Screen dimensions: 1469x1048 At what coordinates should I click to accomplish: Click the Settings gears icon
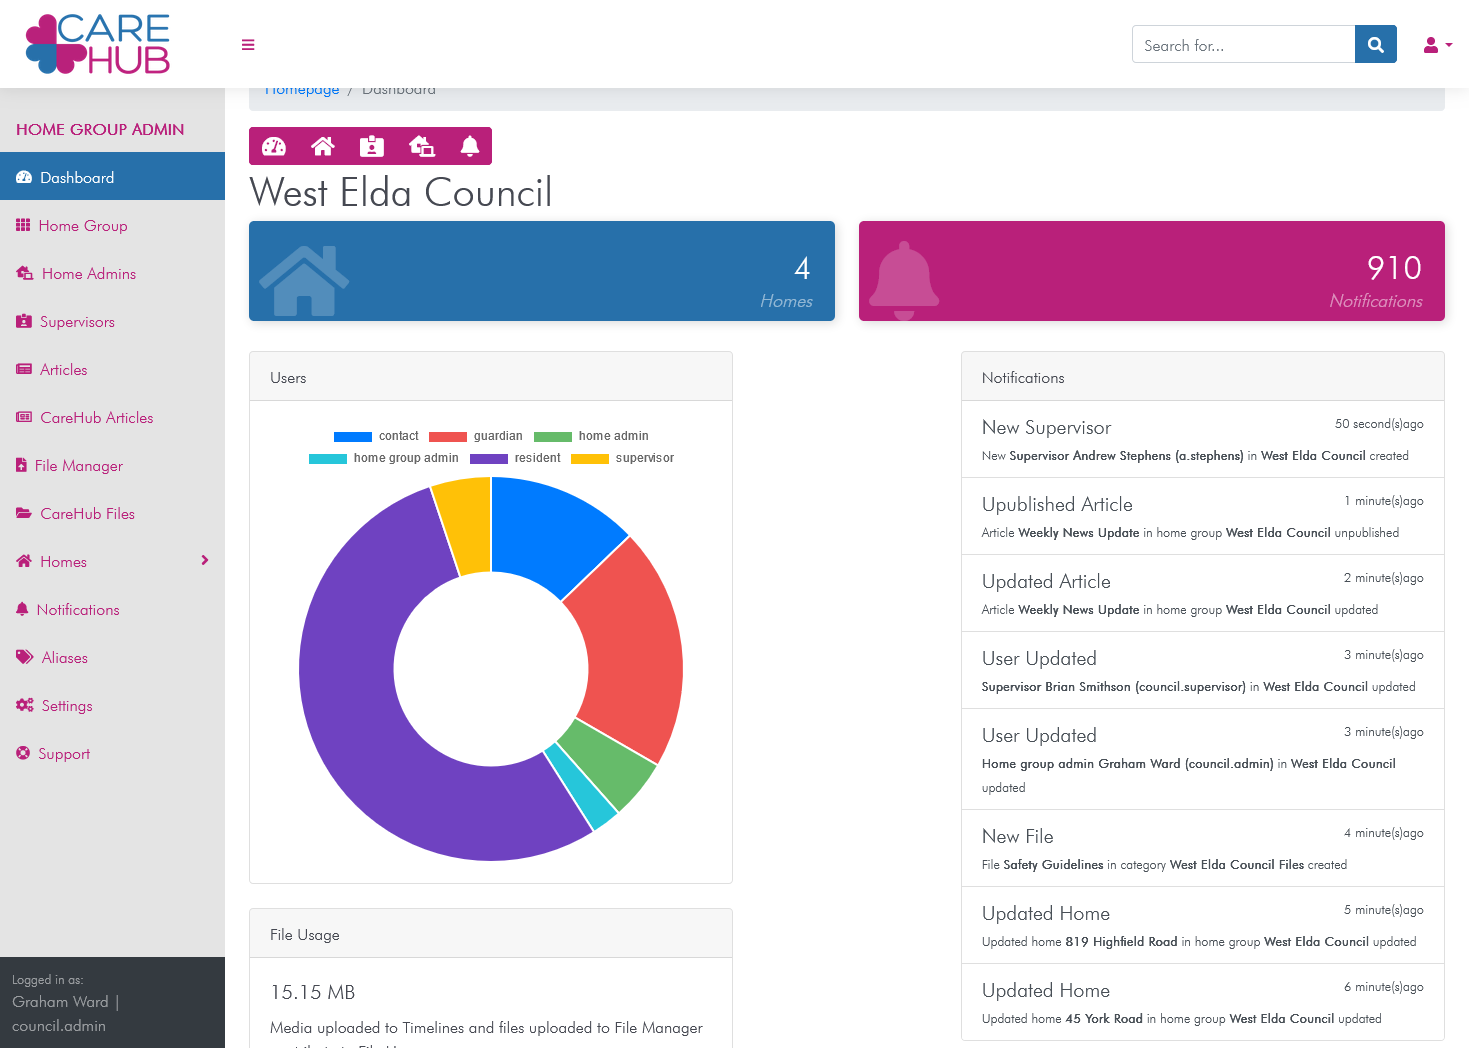click(x=25, y=705)
